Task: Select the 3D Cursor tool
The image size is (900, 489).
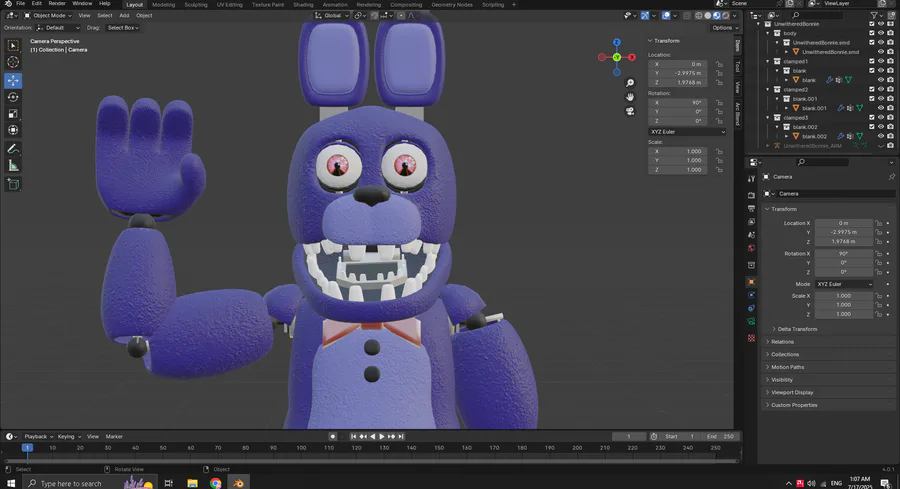Action: 13,62
